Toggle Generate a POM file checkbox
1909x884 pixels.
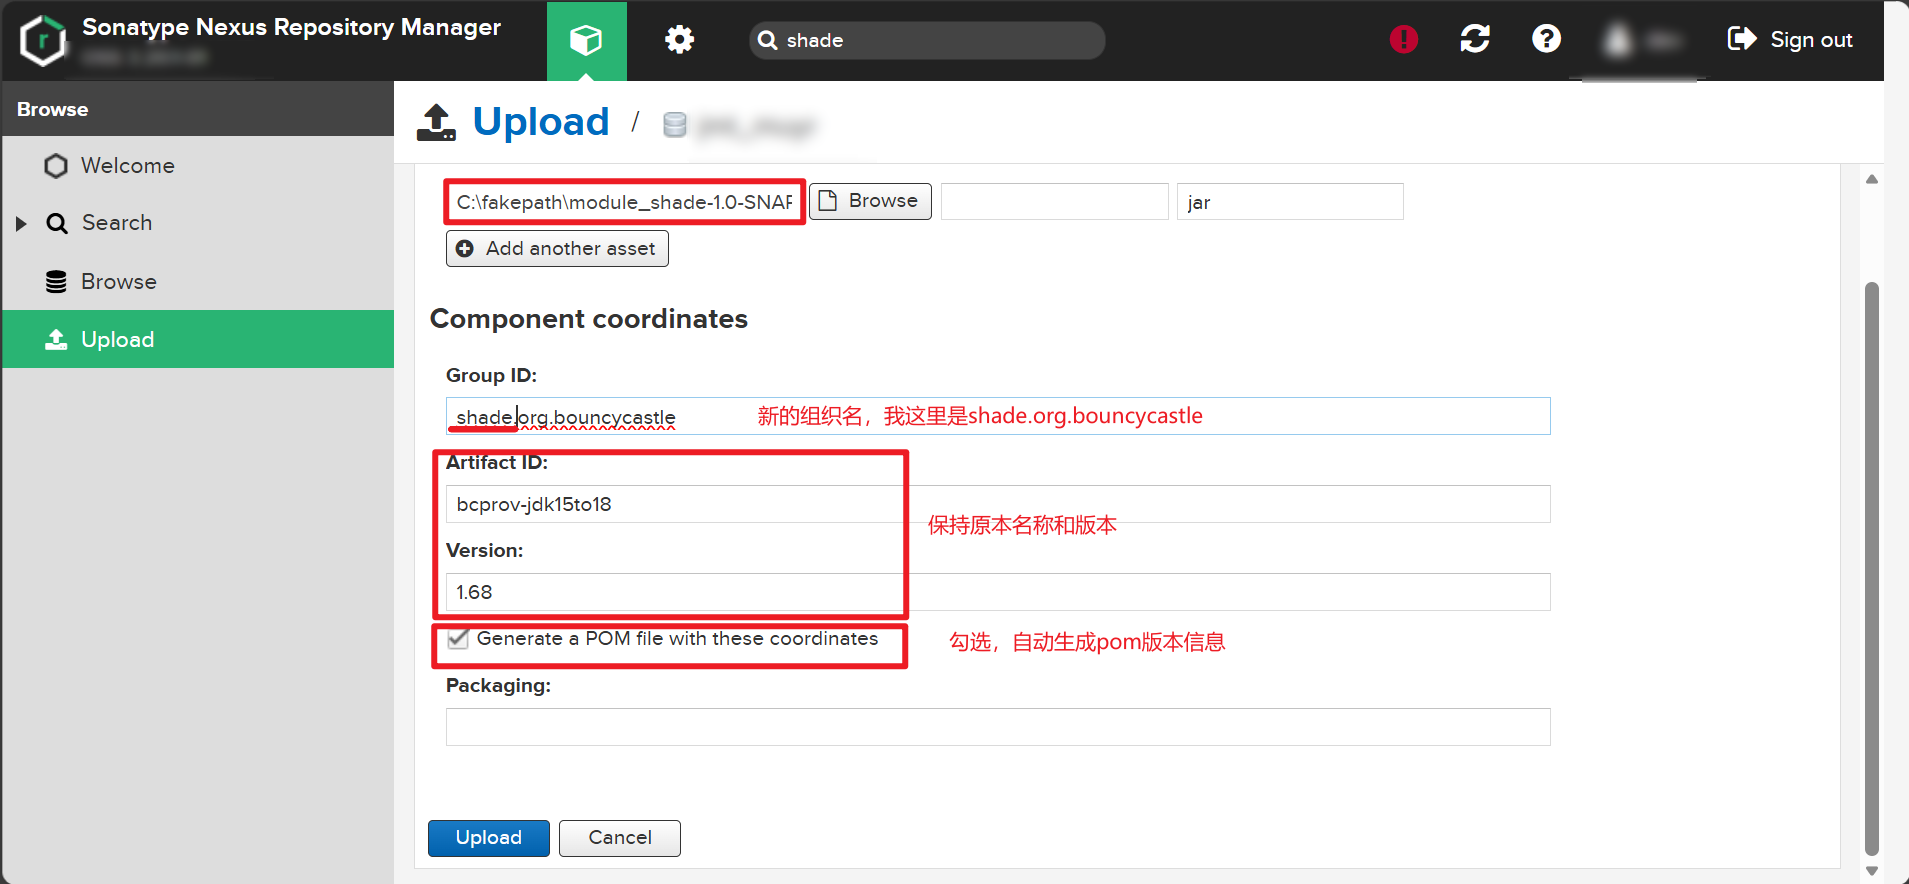point(458,639)
